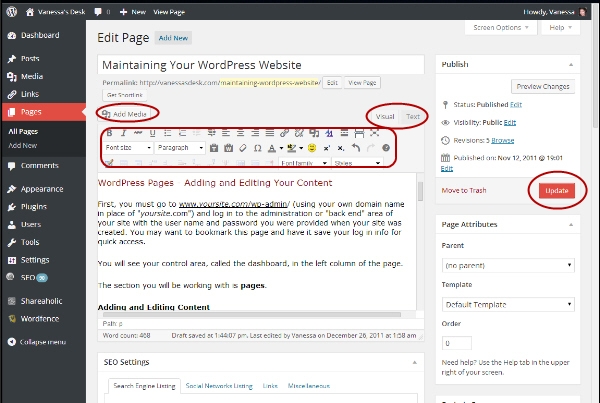Open editor help question-mark icon
The width and height of the screenshot is (600, 403).
tap(386, 148)
